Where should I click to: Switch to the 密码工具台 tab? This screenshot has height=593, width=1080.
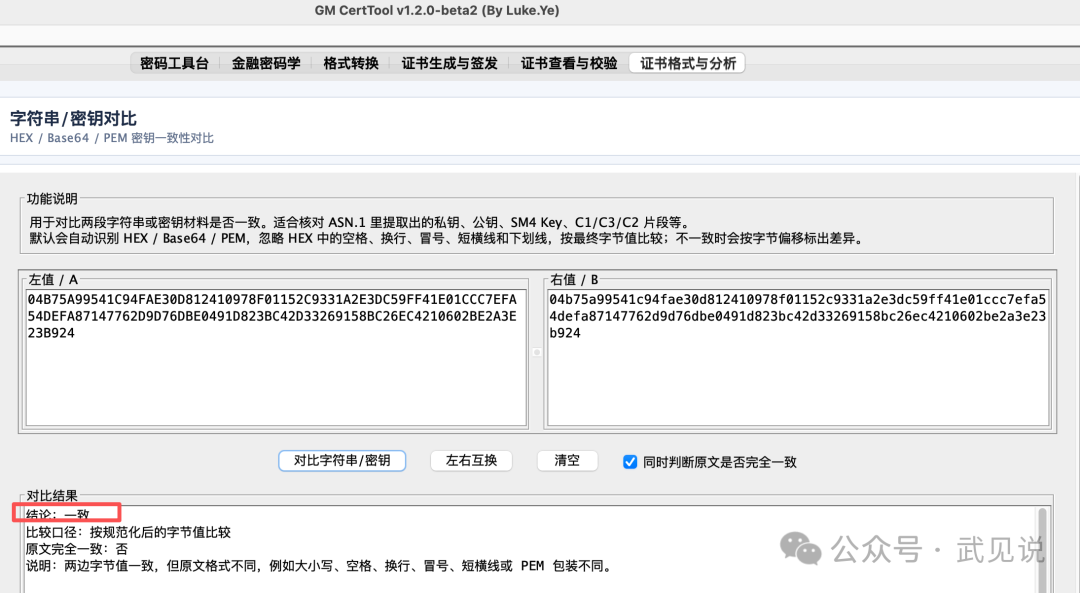click(x=174, y=63)
